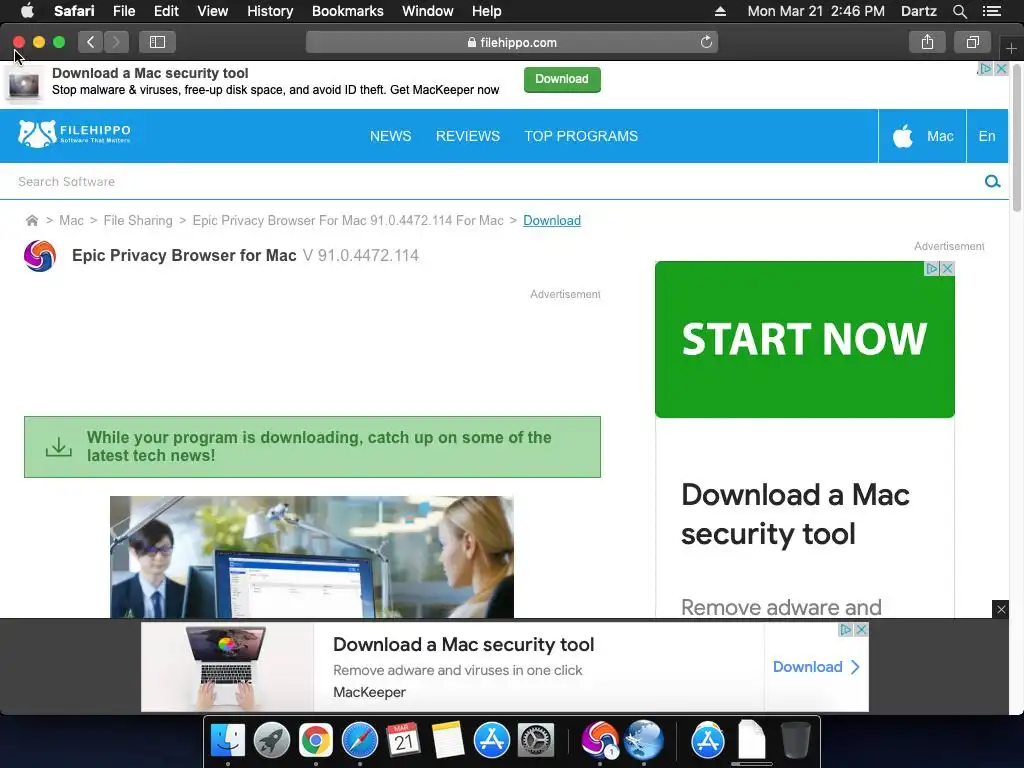Reload the page with the refresh icon
The height and width of the screenshot is (768, 1024).
pyautogui.click(x=706, y=42)
